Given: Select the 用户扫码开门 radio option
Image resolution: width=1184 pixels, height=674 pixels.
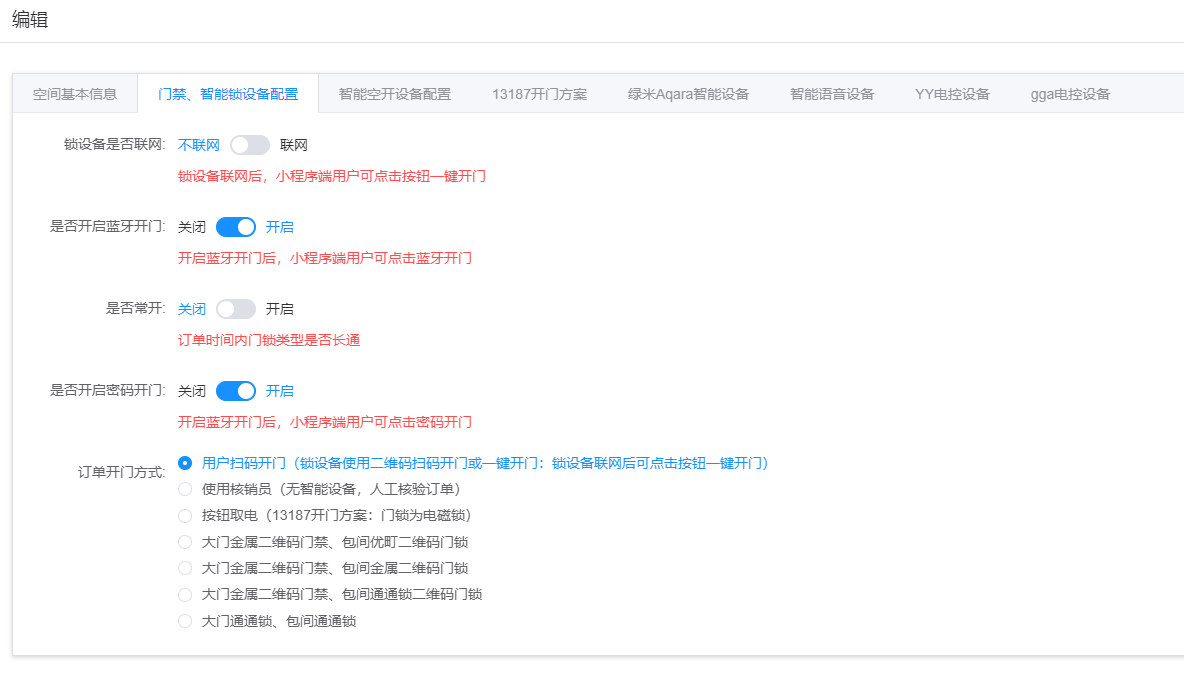Looking at the screenshot, I should click(185, 463).
